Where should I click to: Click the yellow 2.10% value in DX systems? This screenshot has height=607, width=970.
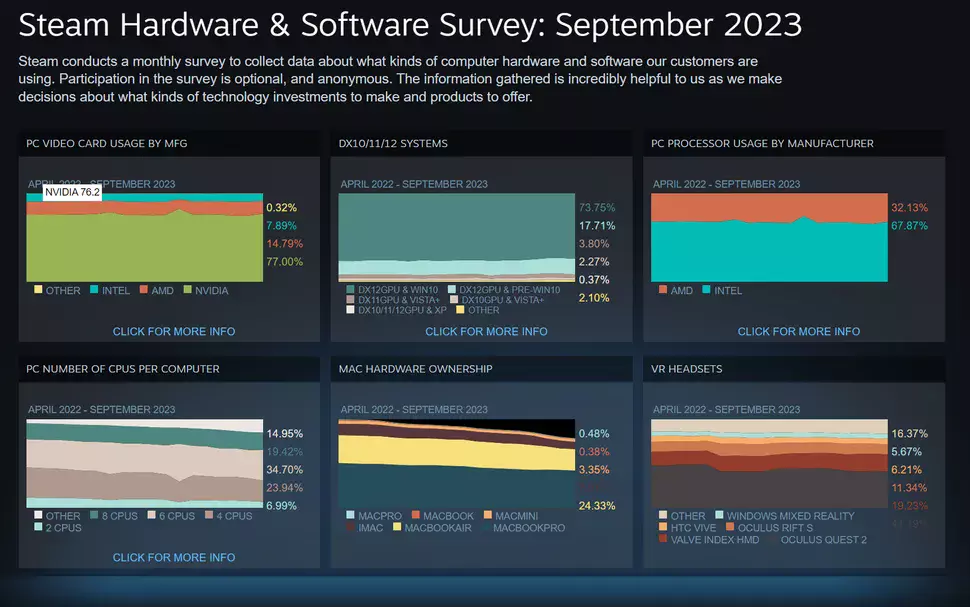[x=594, y=298]
